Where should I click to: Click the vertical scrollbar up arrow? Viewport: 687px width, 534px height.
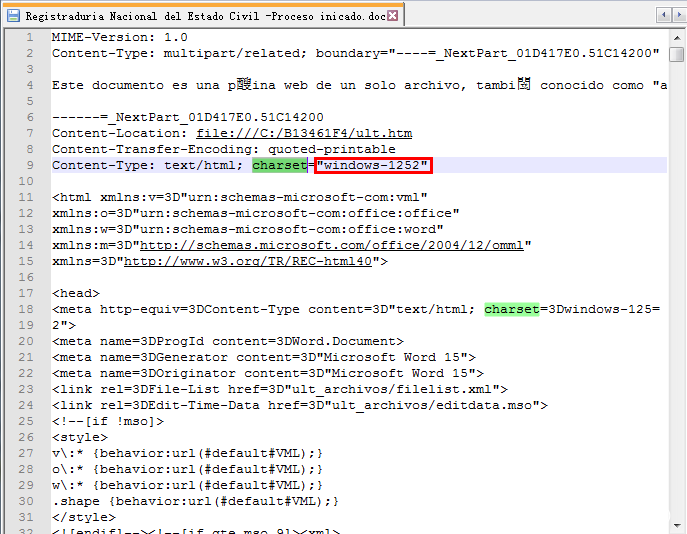coord(677,36)
